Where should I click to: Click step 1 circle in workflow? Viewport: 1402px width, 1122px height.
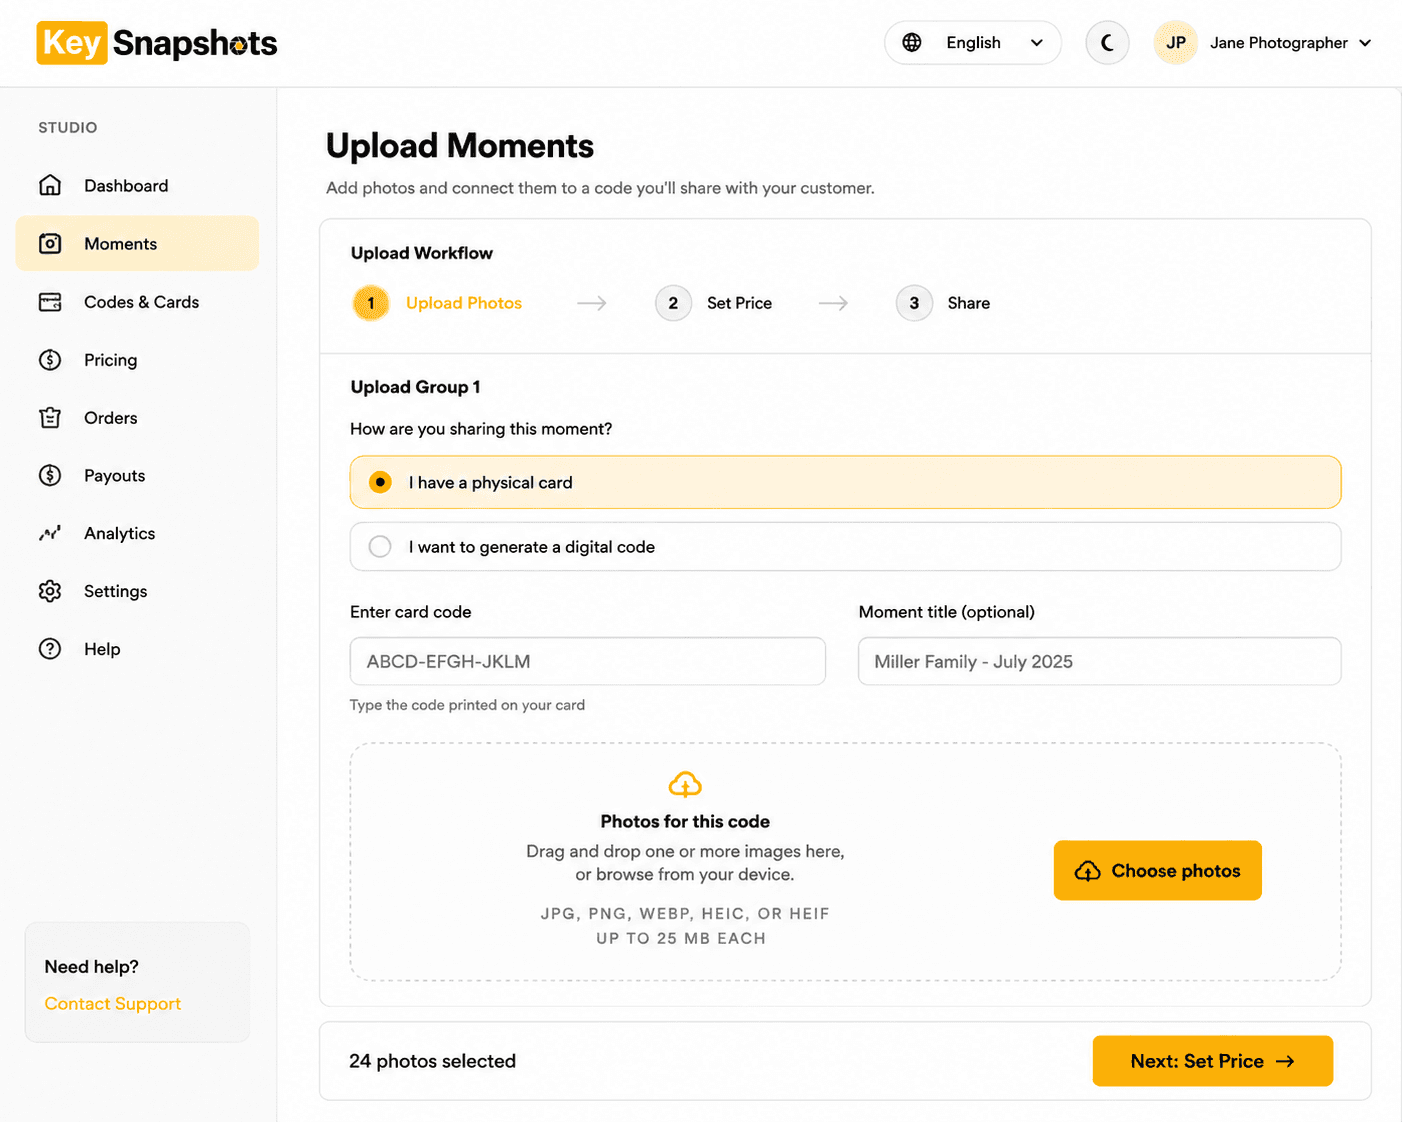tap(371, 303)
